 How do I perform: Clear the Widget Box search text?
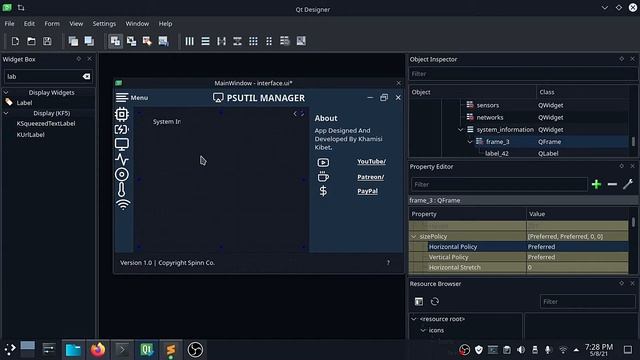tap(86, 76)
